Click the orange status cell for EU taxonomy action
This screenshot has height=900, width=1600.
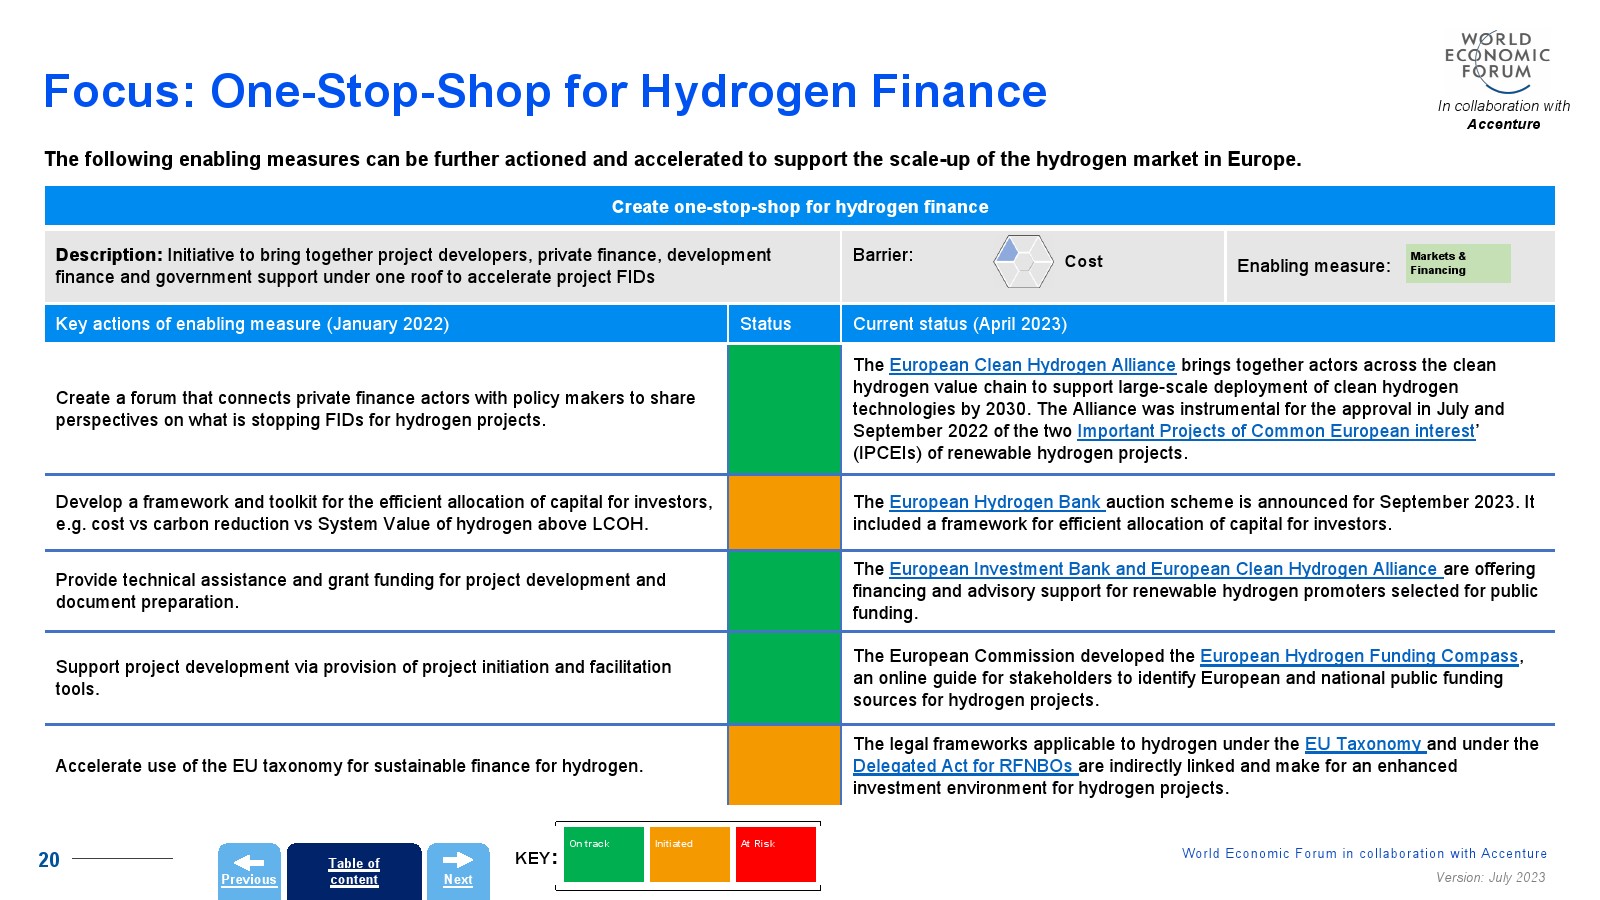pos(784,765)
